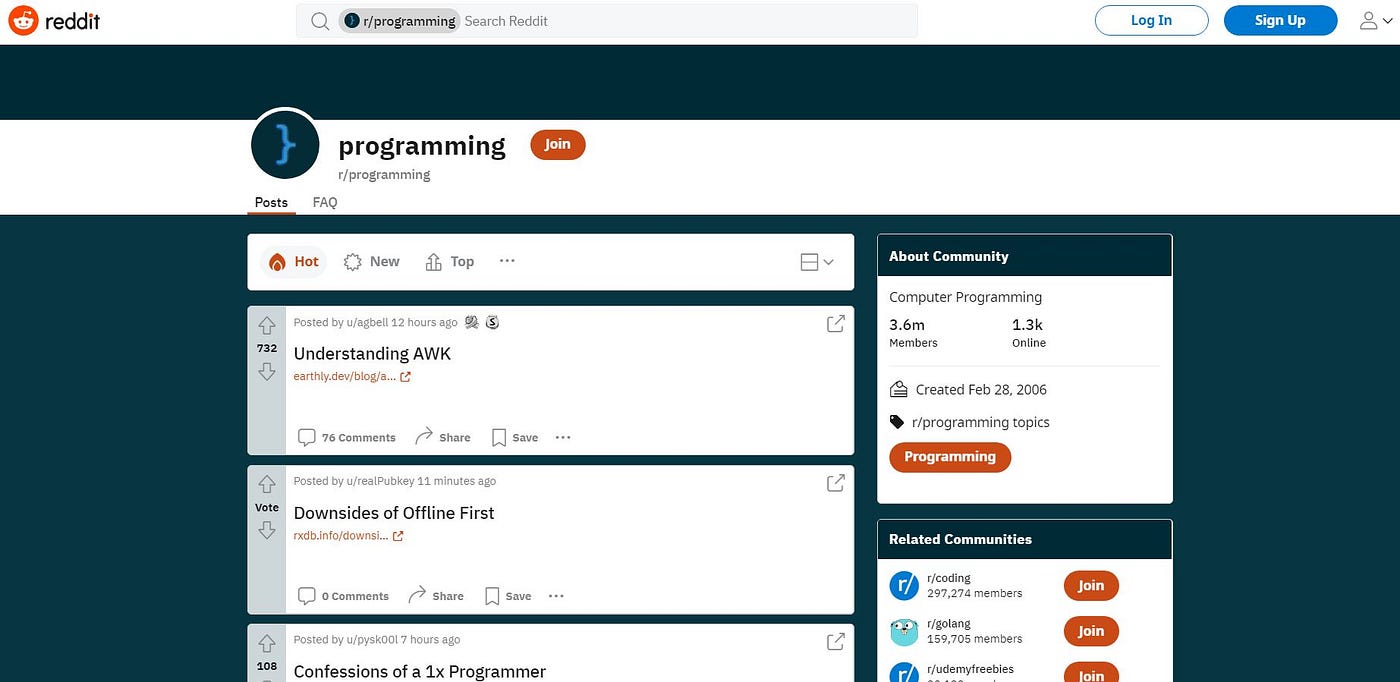Join the programming community
1400x682 pixels.
[558, 144]
